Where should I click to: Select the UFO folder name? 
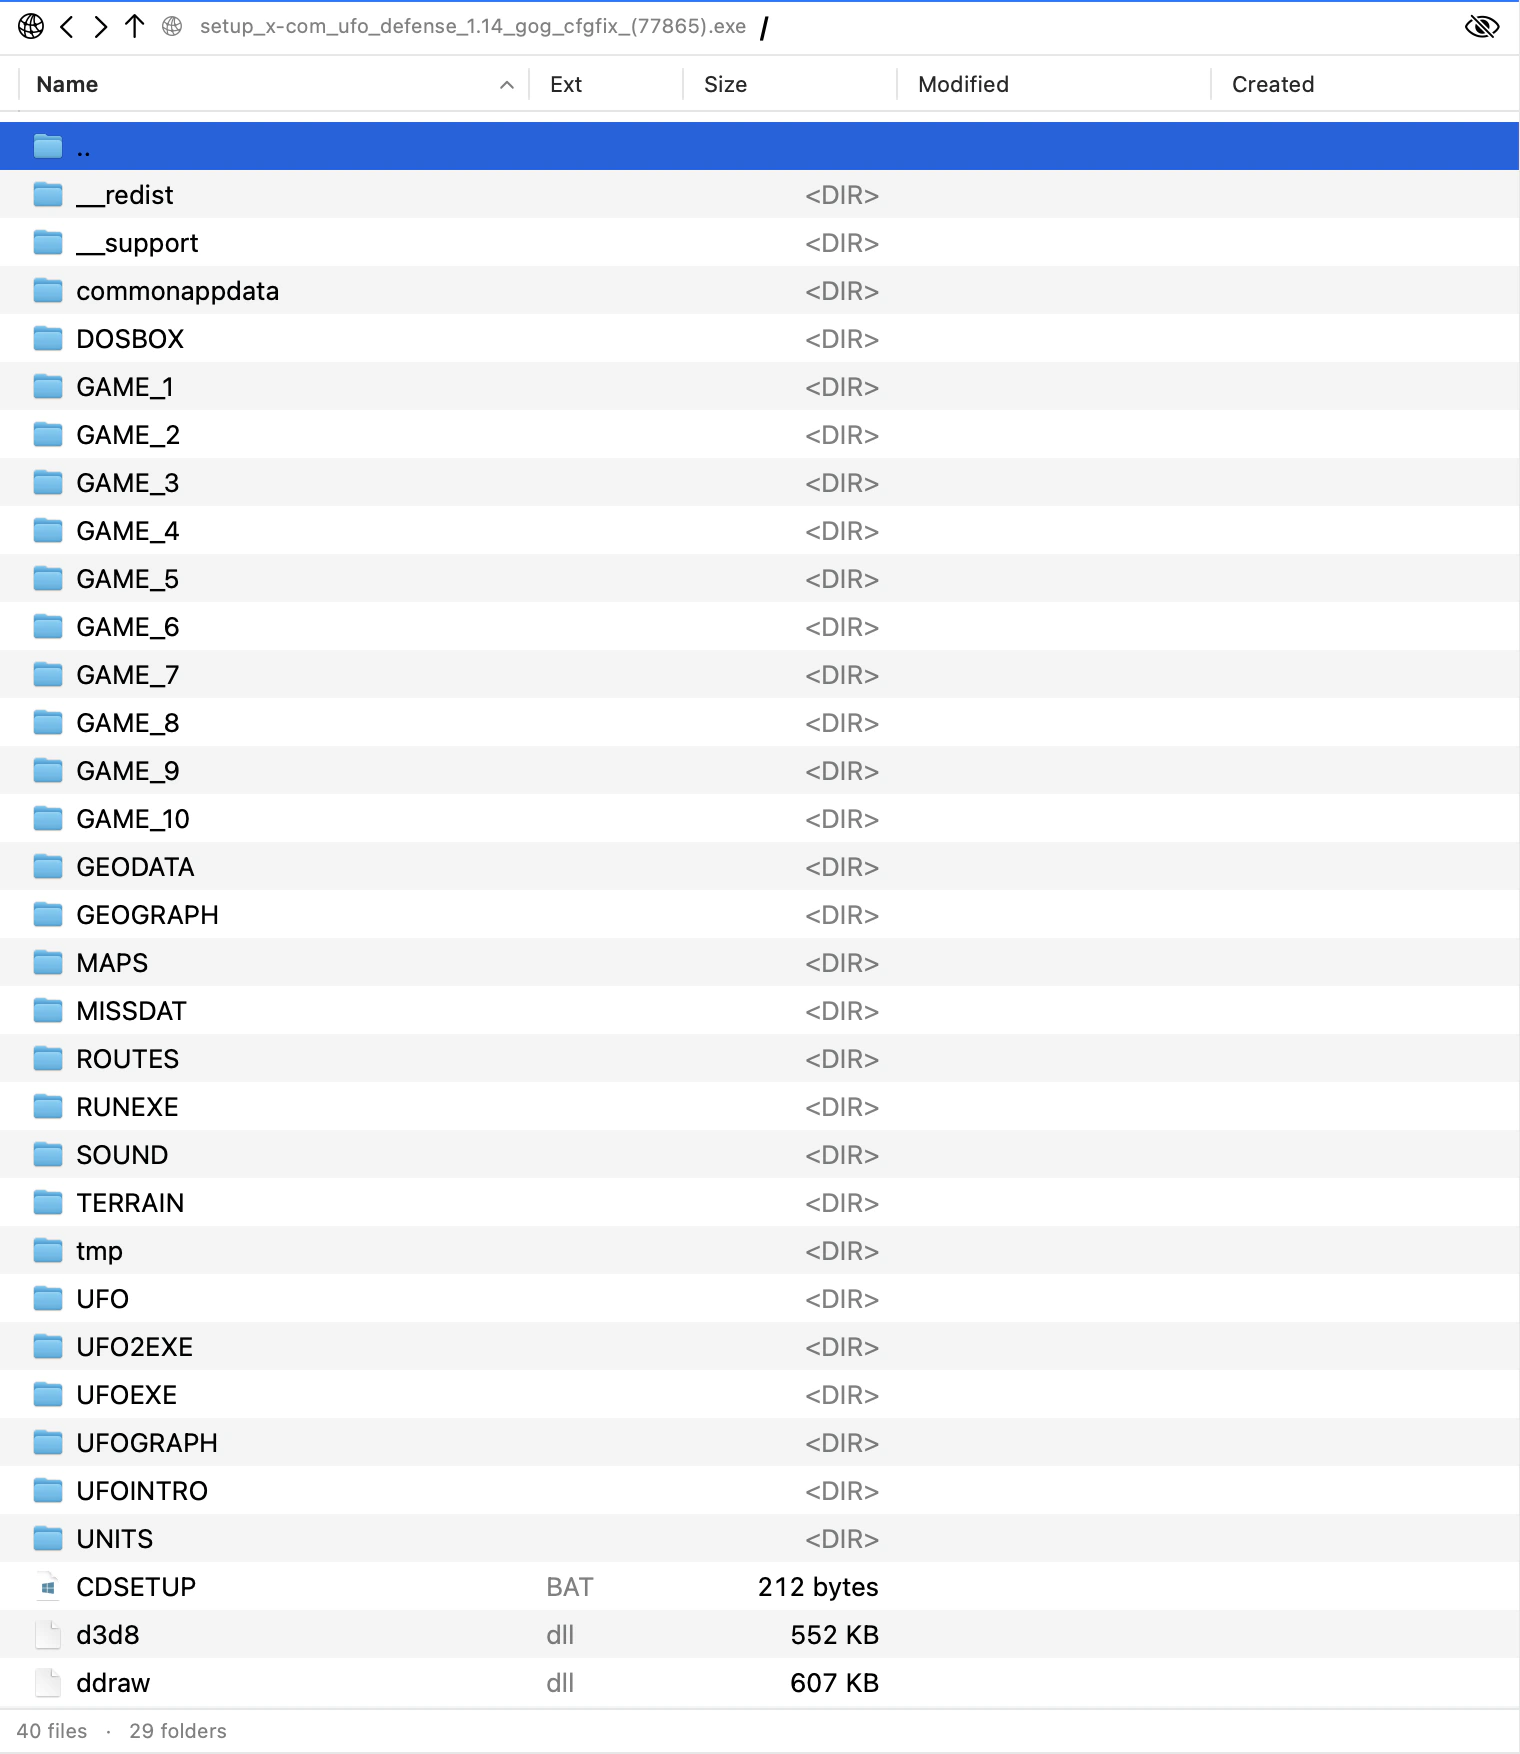(x=102, y=1299)
